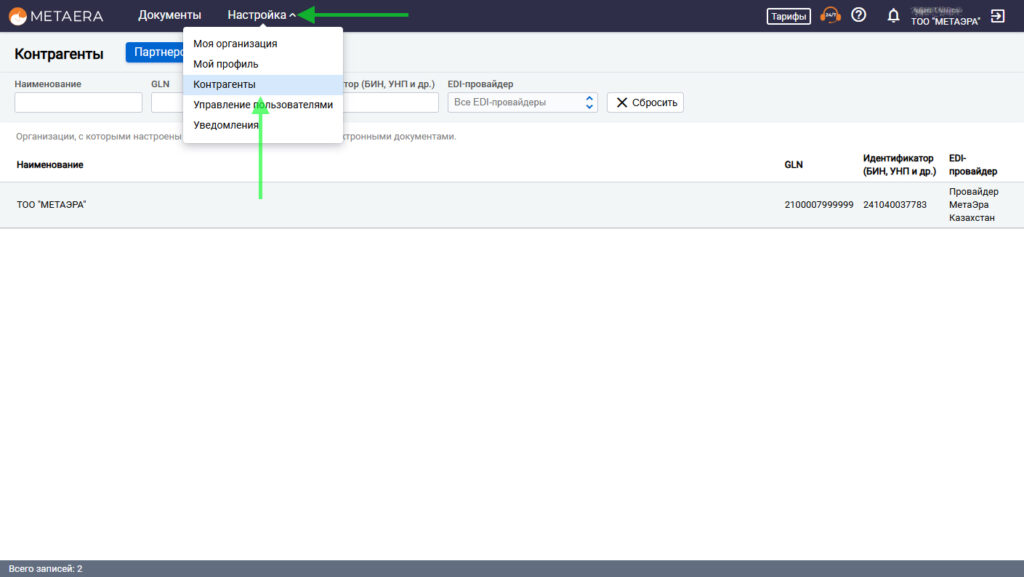Click the Сбросить reset button
The width and height of the screenshot is (1024, 577).
(x=645, y=102)
